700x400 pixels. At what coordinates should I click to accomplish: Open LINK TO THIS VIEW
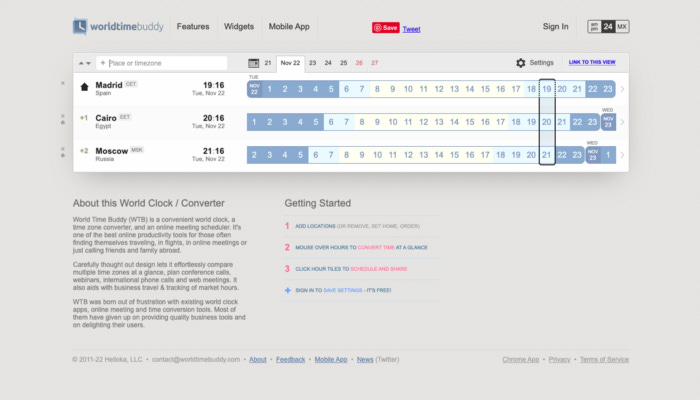(592, 62)
